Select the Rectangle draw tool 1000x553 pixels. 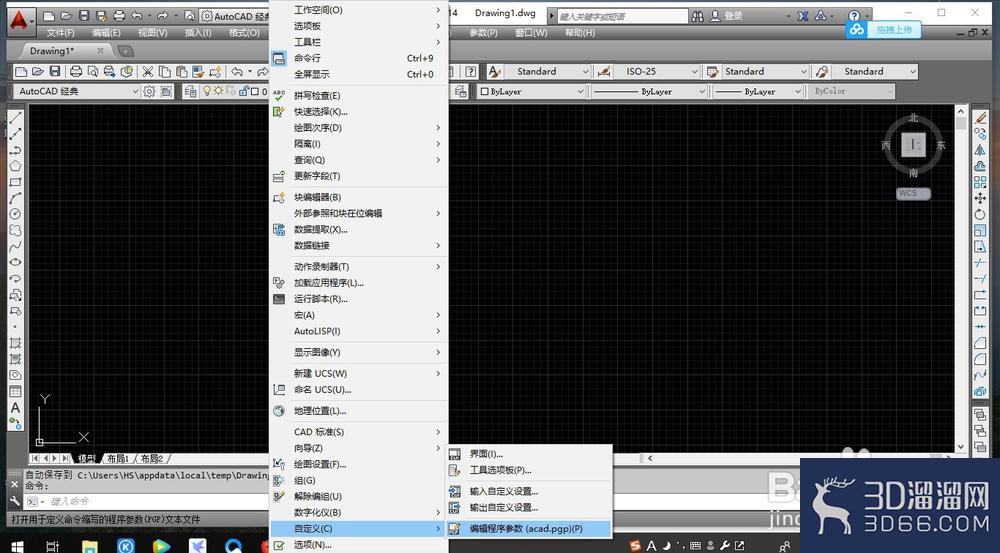pos(15,182)
